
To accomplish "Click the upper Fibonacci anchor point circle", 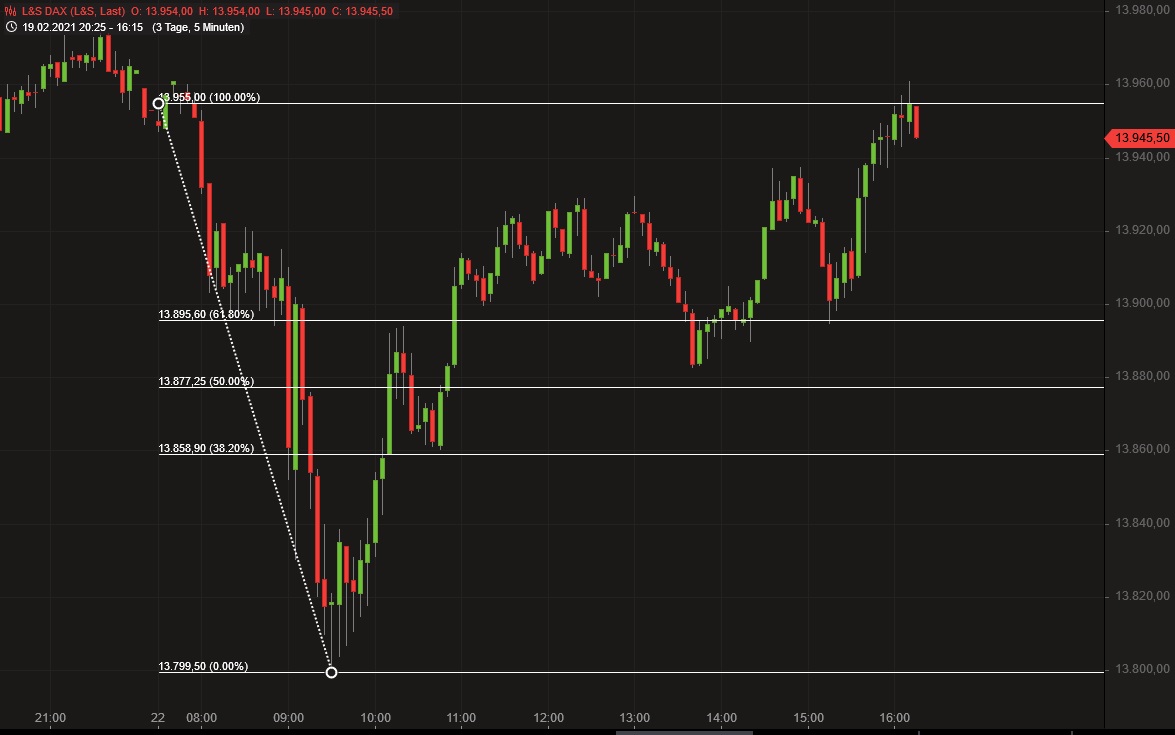I will click(x=159, y=103).
